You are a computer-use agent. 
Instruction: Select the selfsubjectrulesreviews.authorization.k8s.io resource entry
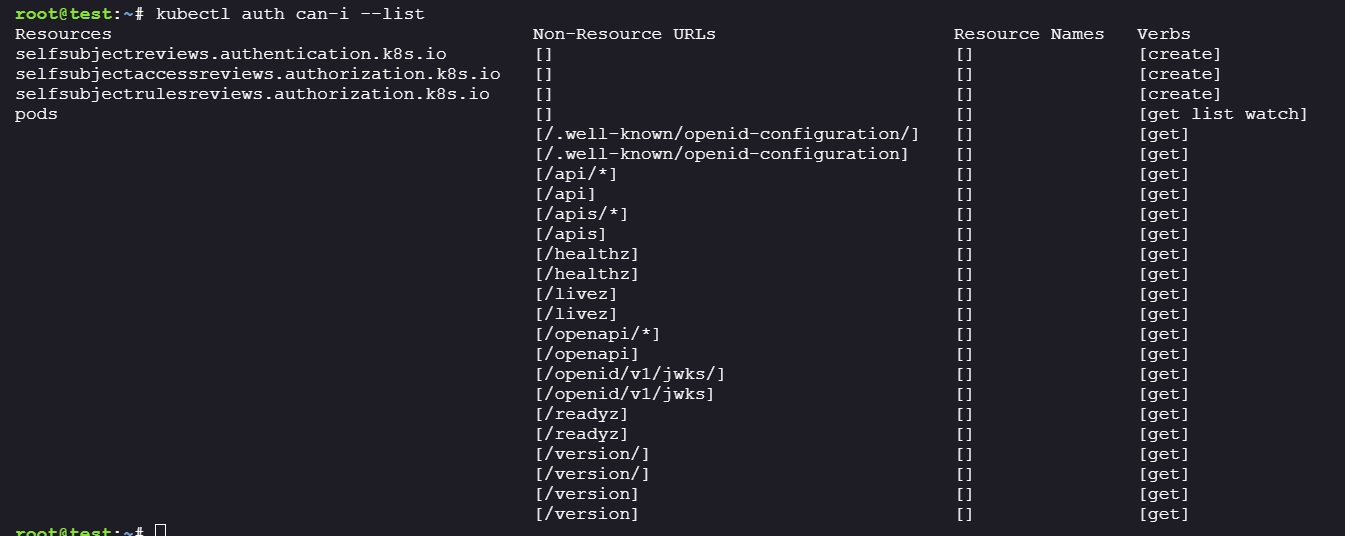point(252,94)
